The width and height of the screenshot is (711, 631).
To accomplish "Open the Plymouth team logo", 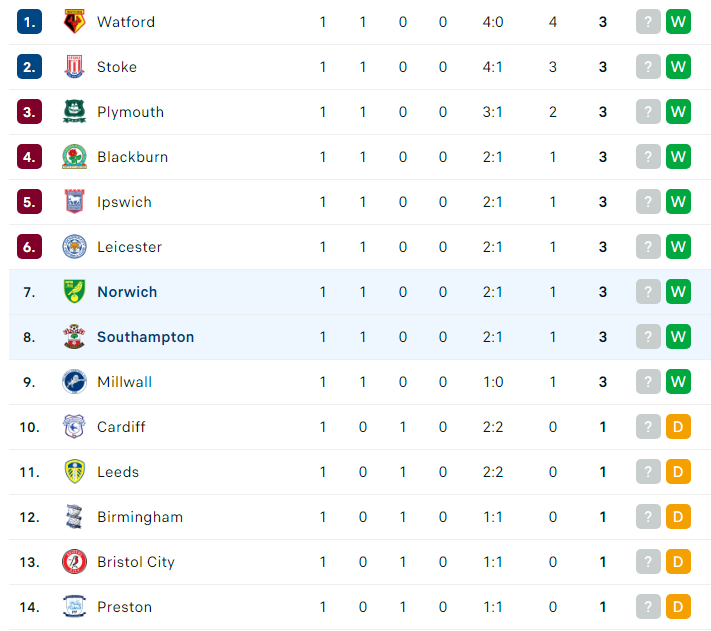I will (74, 112).
